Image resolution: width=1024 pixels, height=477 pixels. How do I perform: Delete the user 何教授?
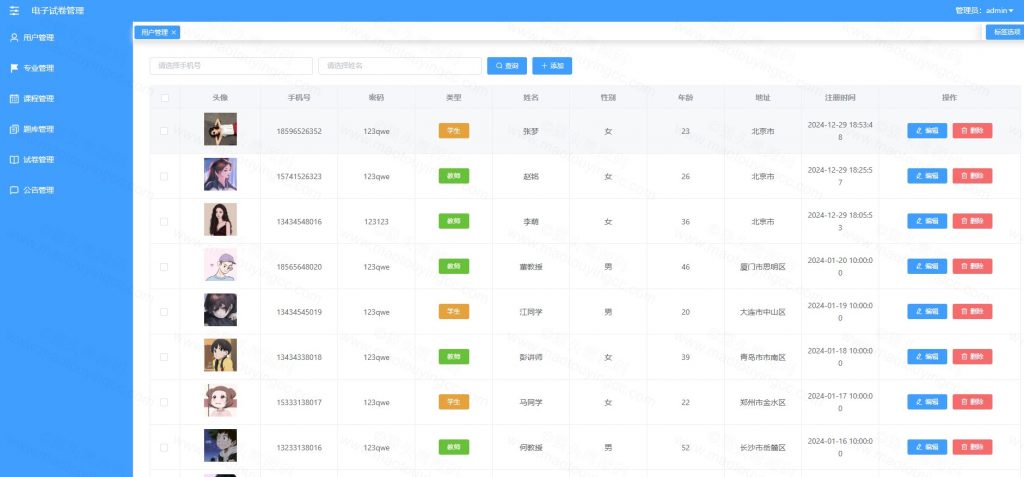tap(972, 447)
